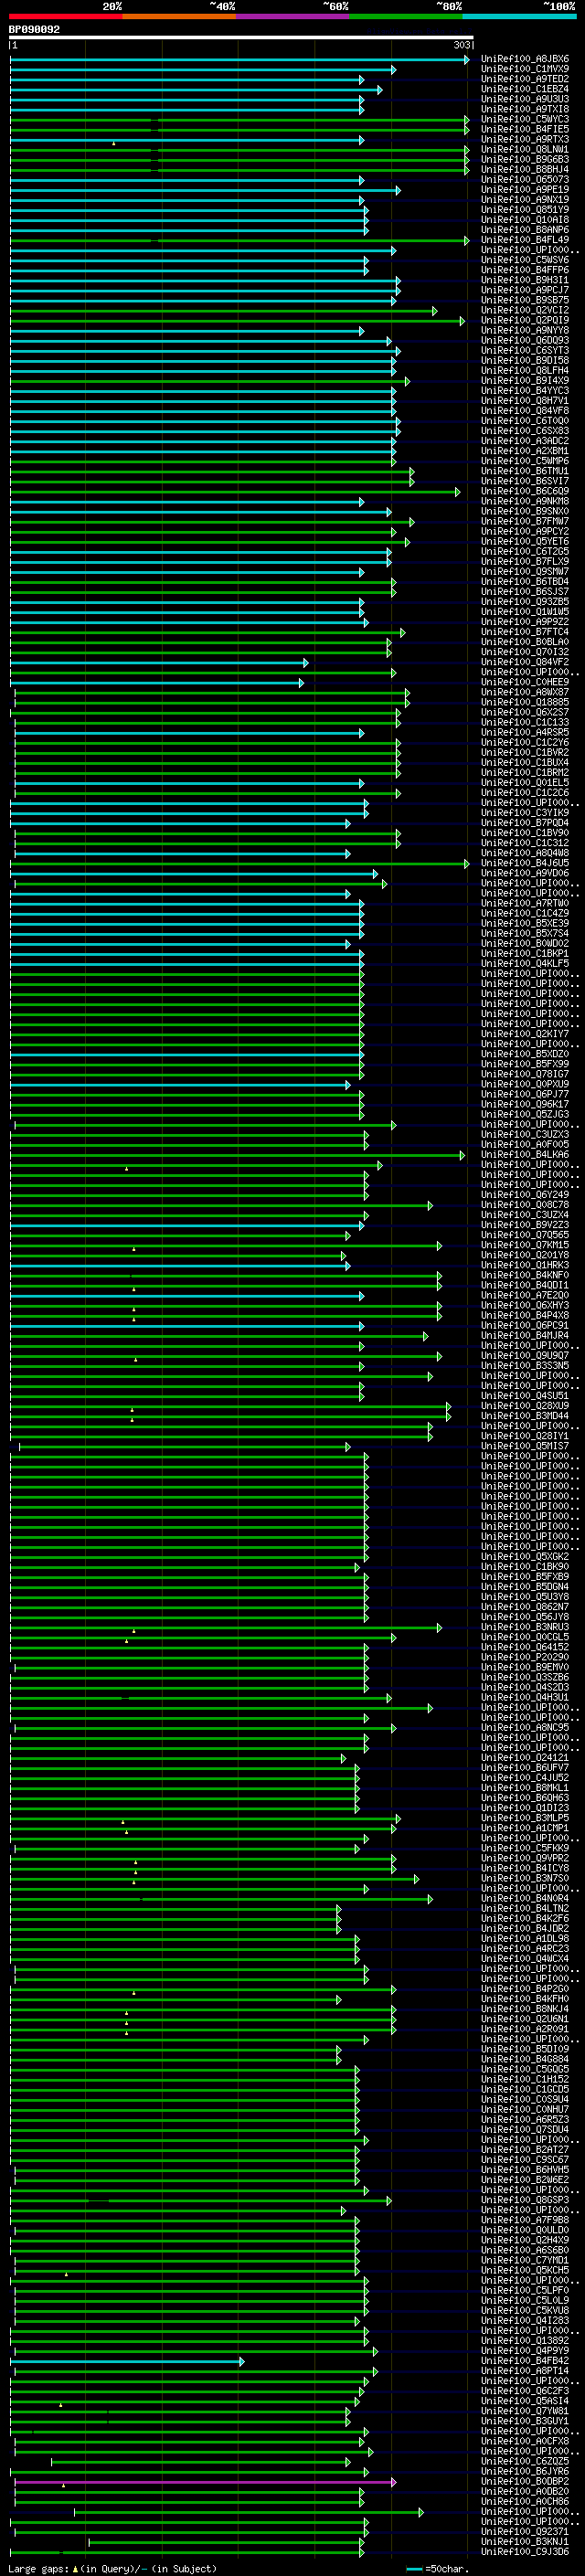
Task: Select the BP090092 query name
Action: (x=34, y=30)
